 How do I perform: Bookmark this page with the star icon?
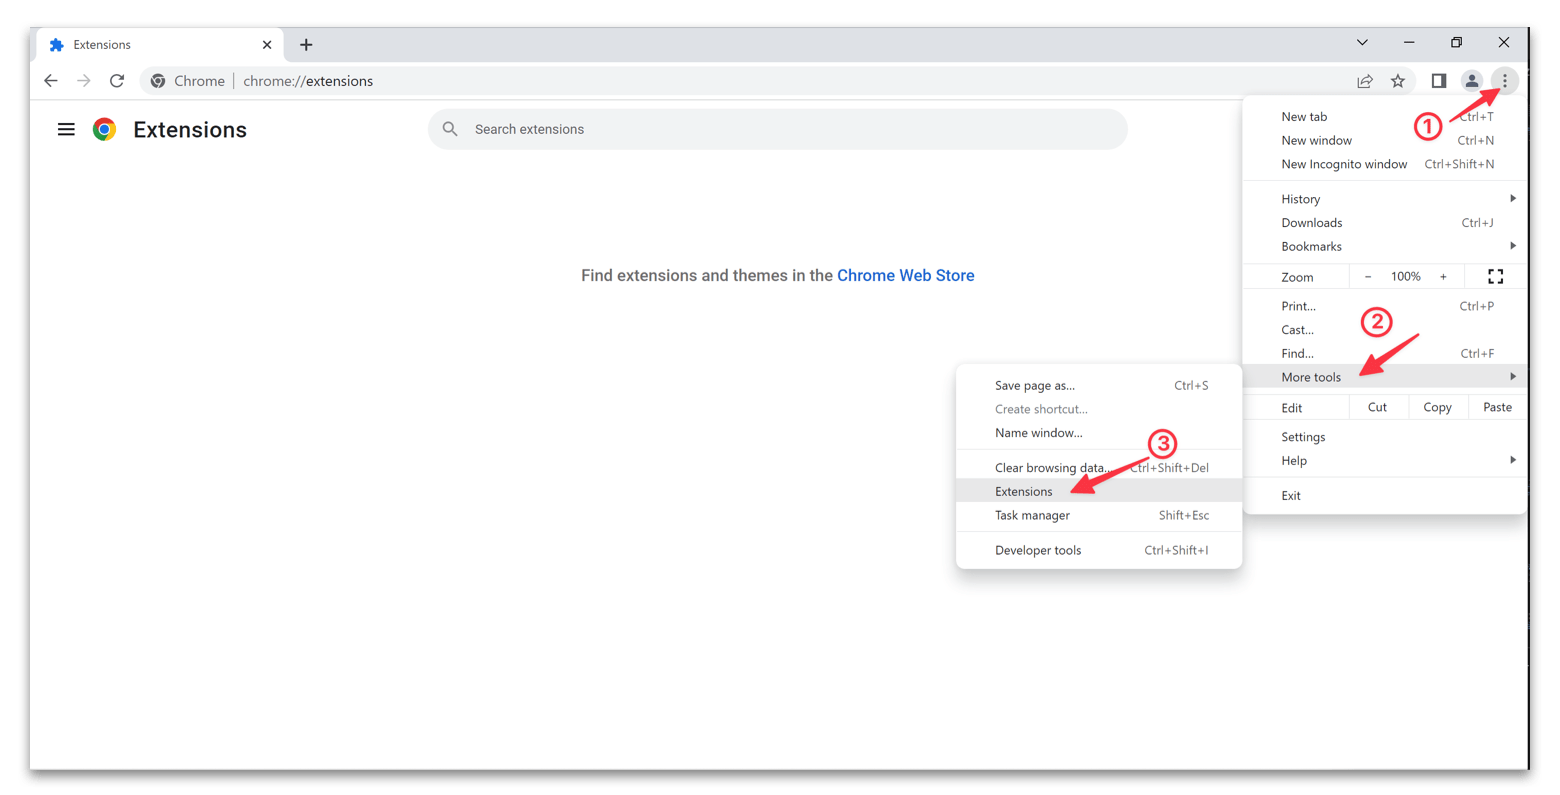click(1397, 81)
